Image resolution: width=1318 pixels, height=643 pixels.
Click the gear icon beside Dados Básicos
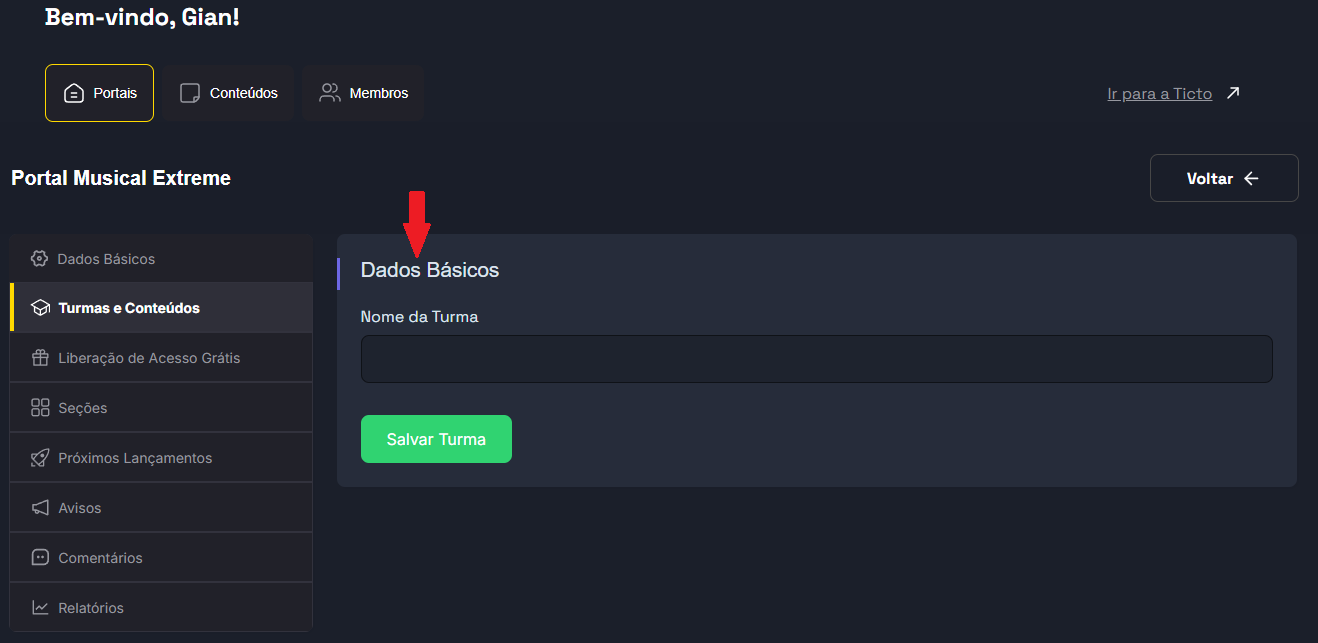(39, 259)
